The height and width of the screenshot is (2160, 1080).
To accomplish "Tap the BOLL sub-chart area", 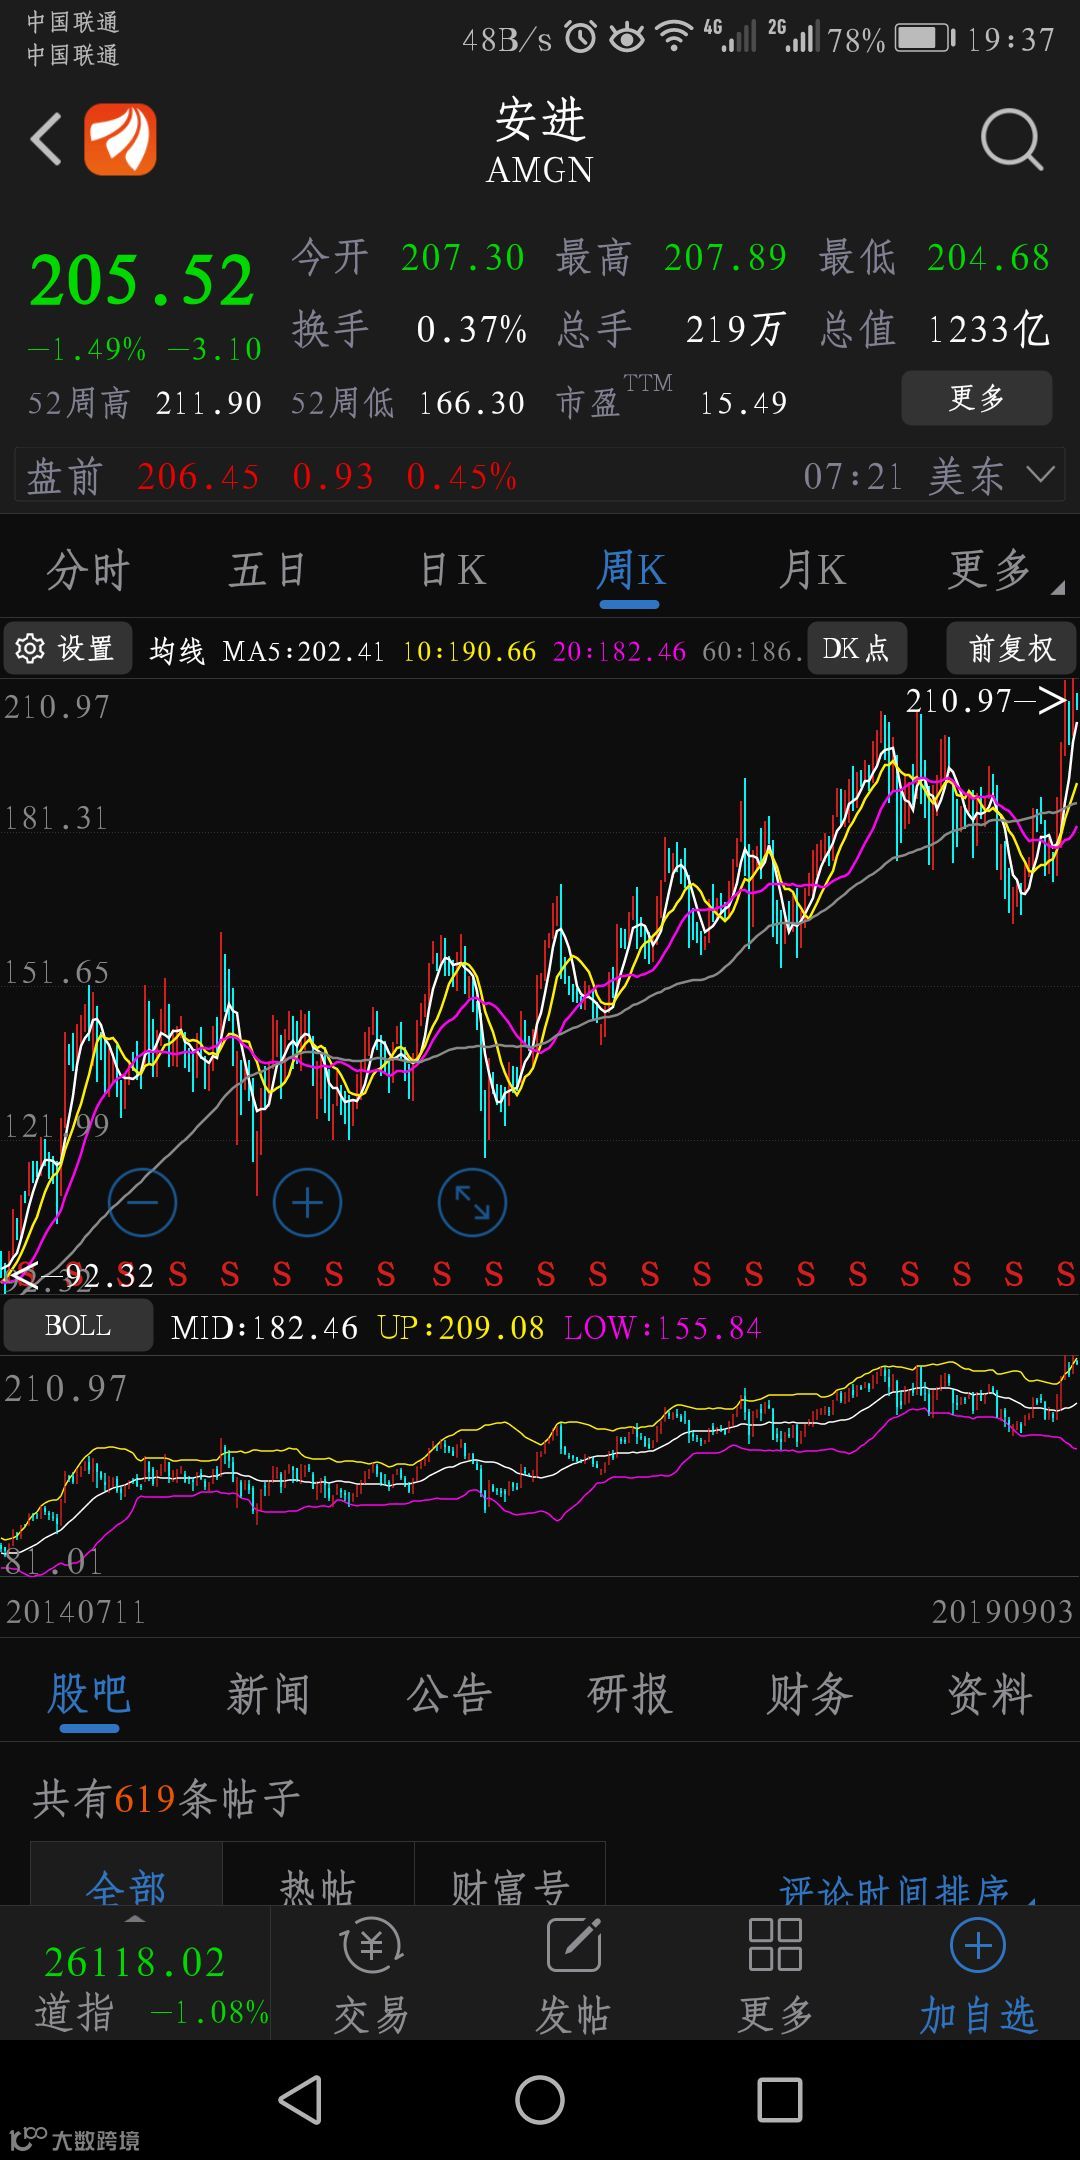I will pos(540,1466).
